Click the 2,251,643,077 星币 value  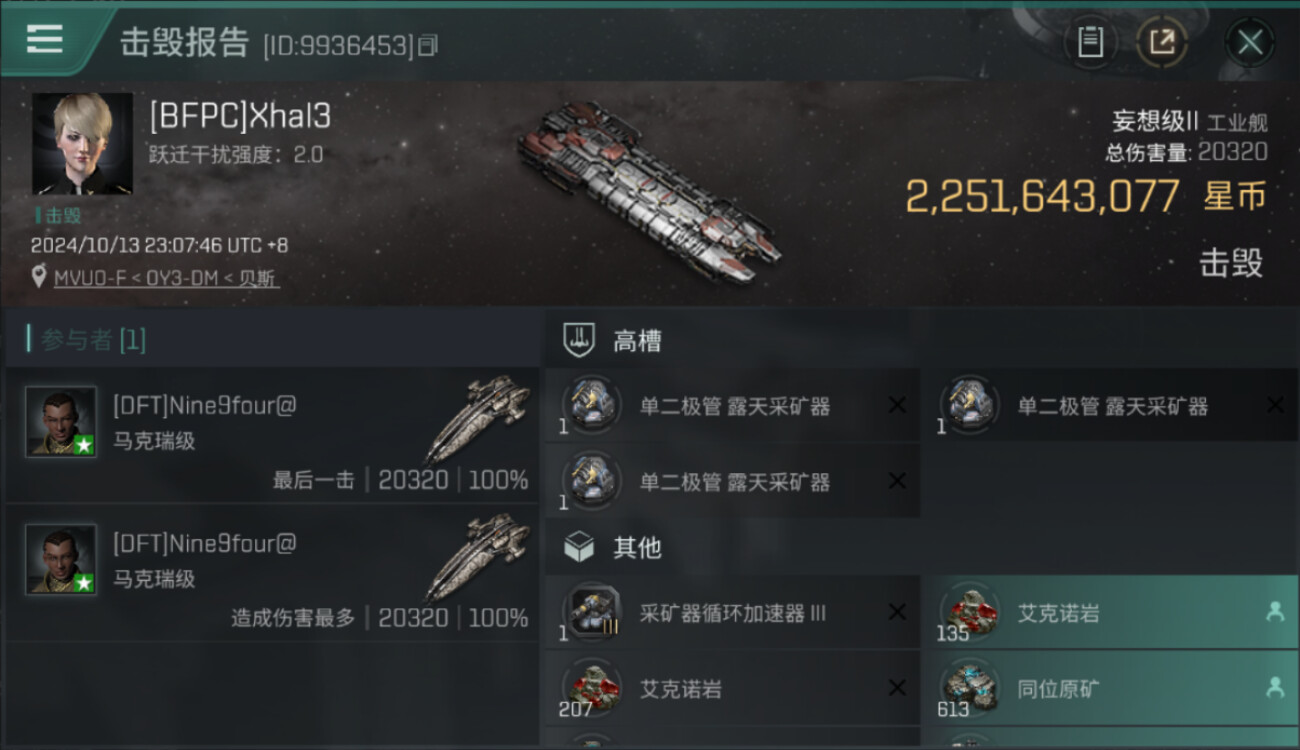(x=1086, y=196)
